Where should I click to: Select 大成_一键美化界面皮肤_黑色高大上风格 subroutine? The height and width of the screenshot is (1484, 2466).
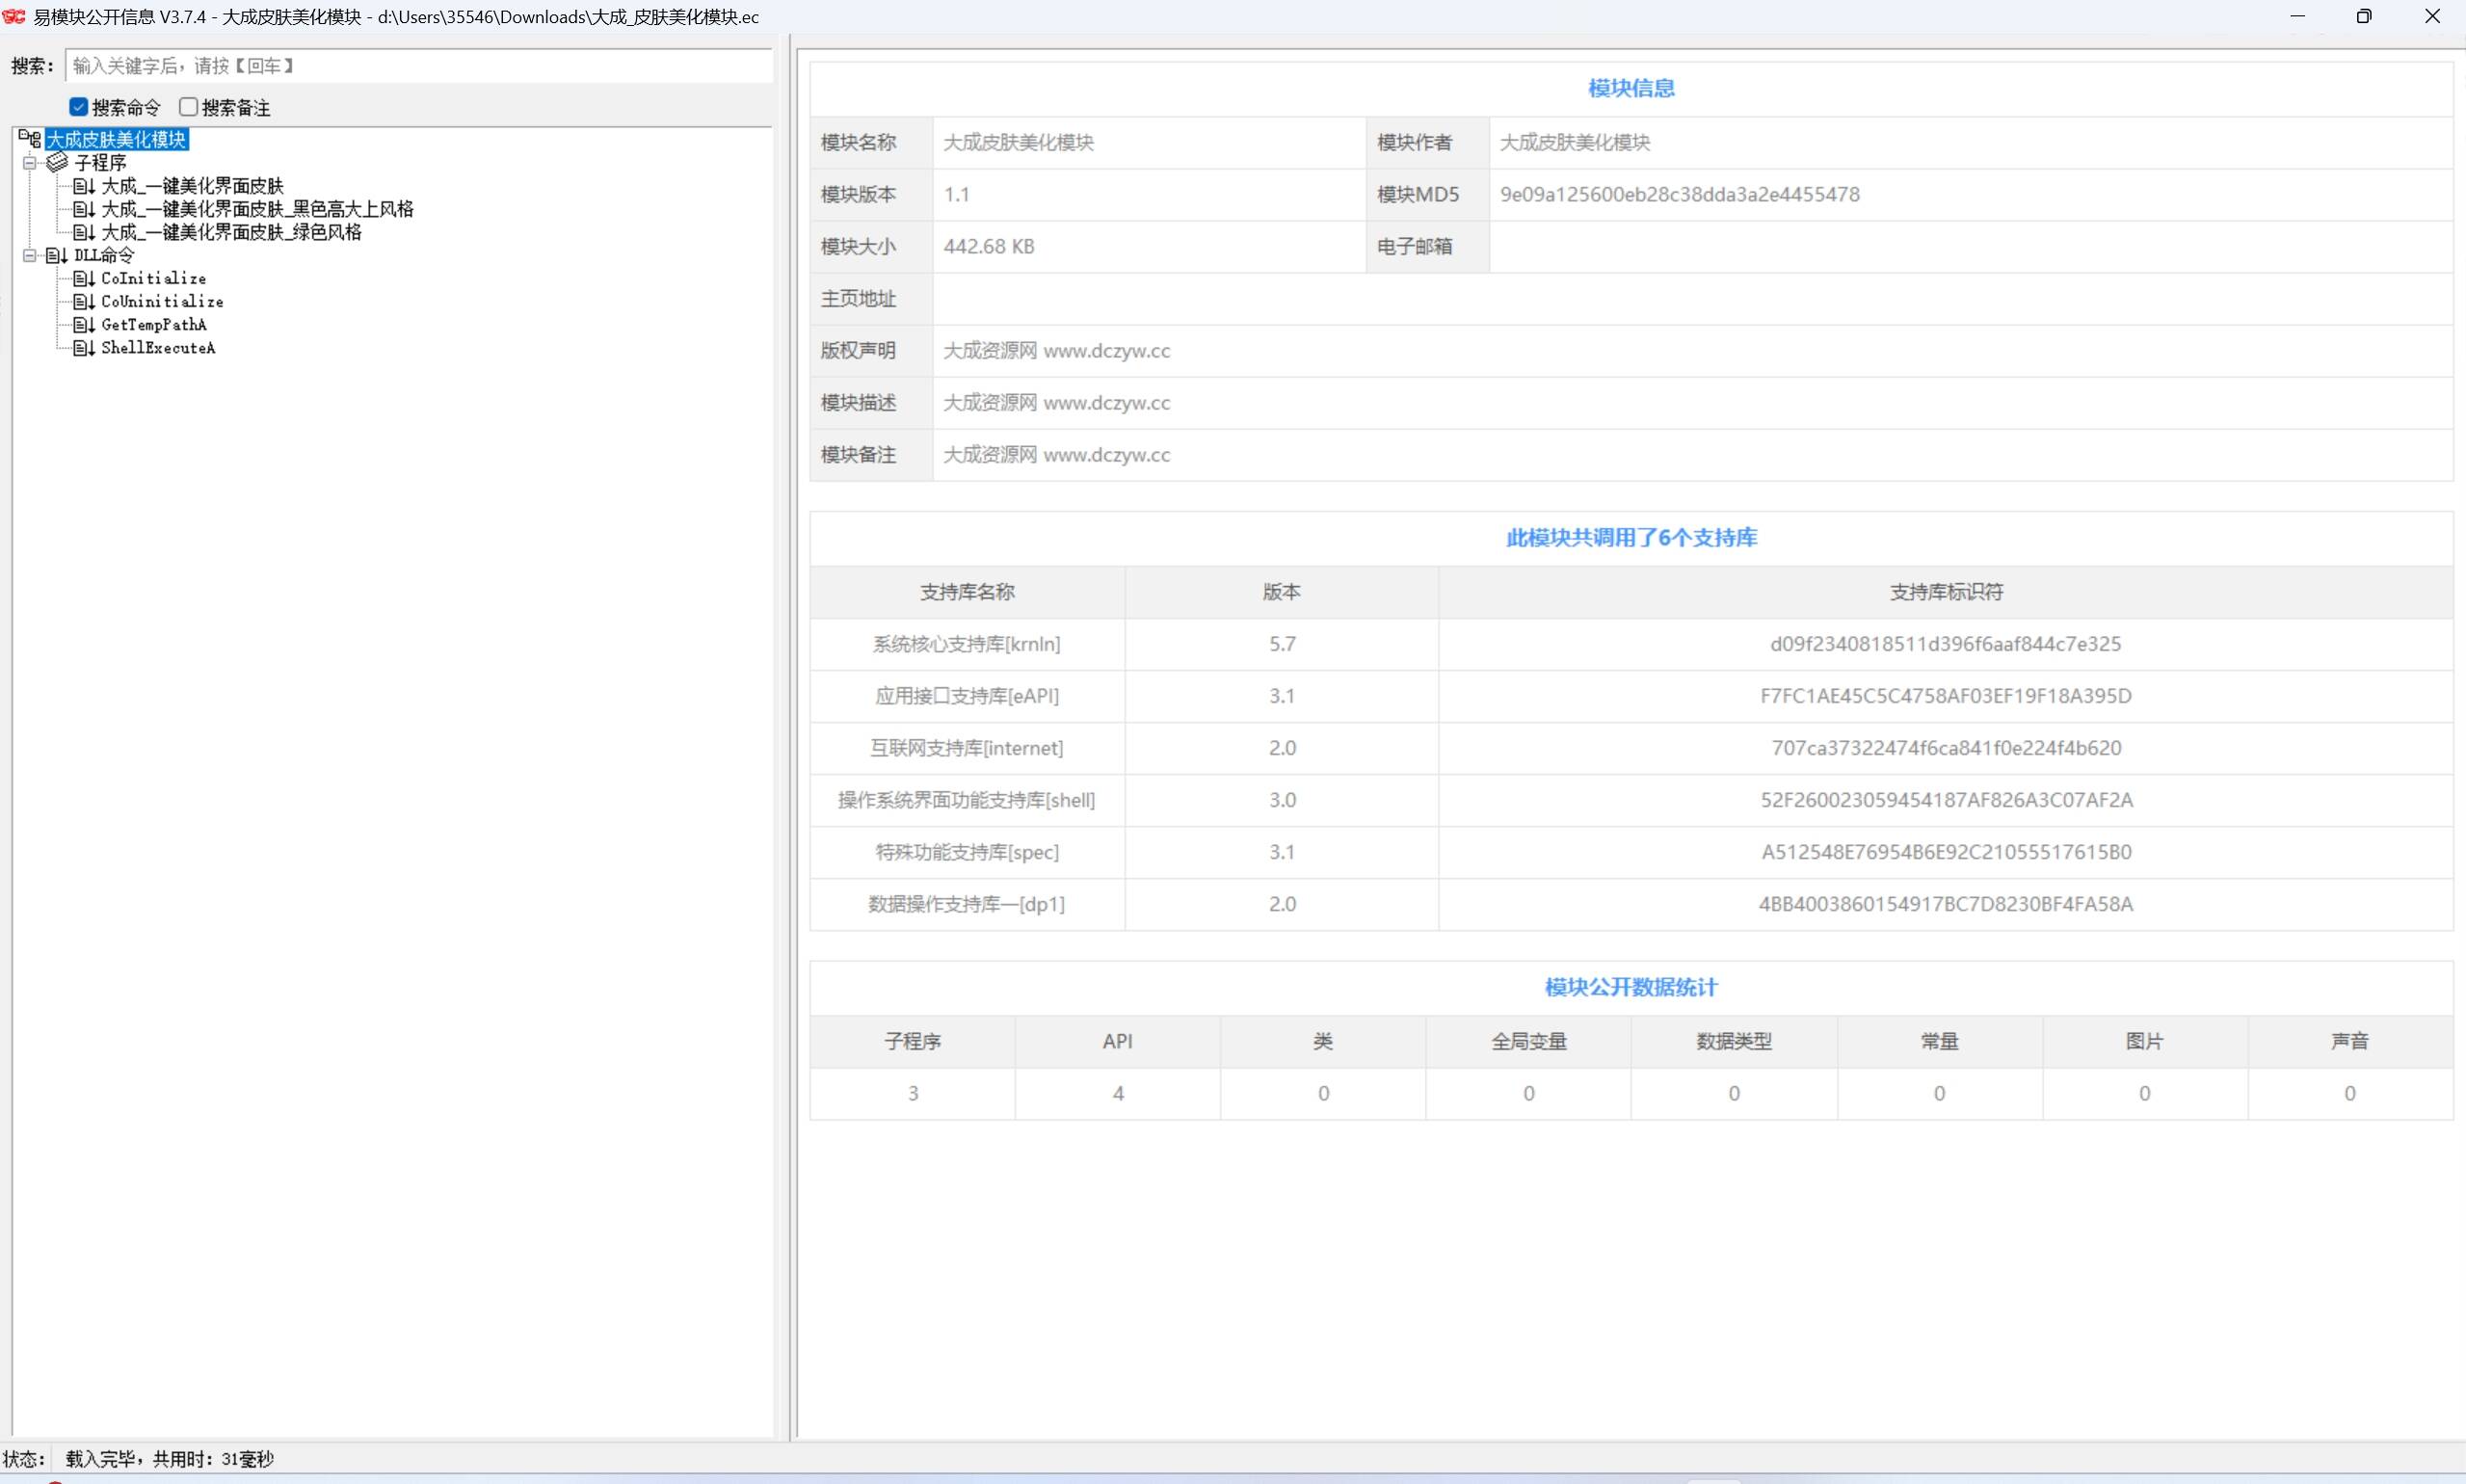click(x=257, y=209)
